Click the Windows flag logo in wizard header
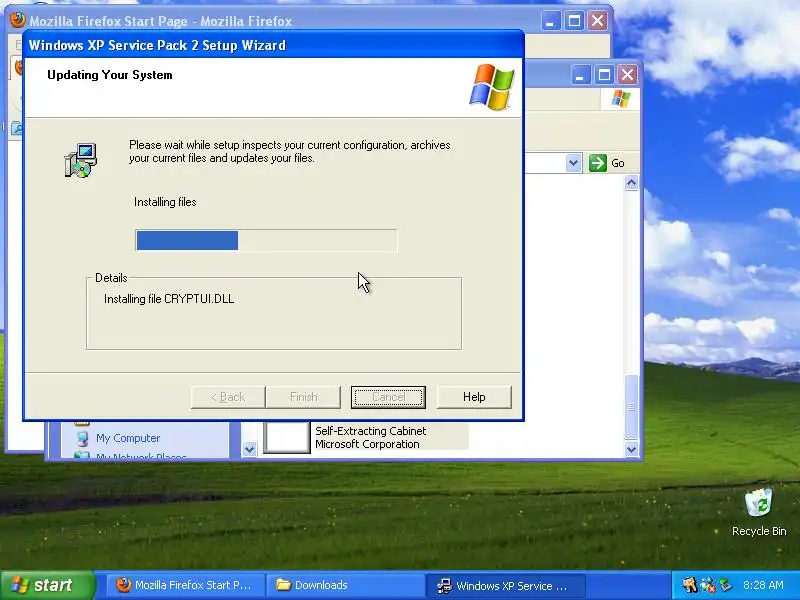The image size is (800, 600). click(492, 87)
